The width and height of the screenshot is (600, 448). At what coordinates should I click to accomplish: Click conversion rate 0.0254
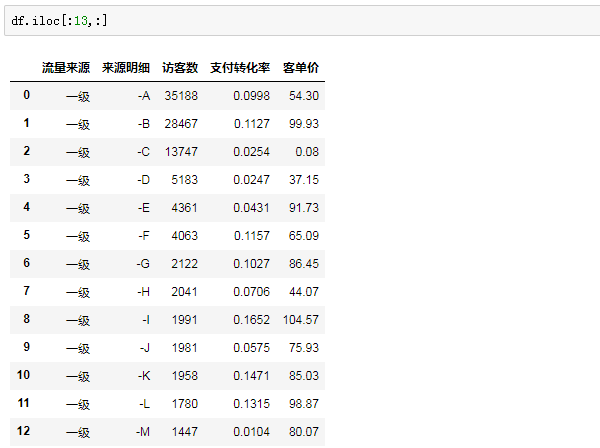click(x=251, y=152)
